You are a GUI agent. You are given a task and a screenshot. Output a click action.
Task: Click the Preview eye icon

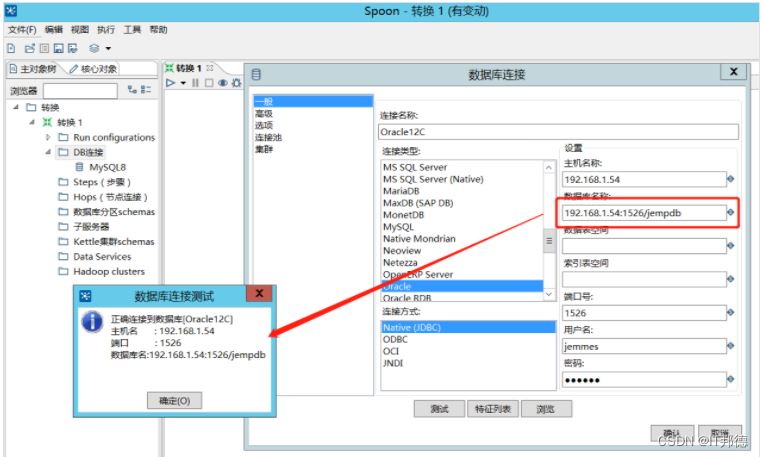pyautogui.click(x=223, y=83)
